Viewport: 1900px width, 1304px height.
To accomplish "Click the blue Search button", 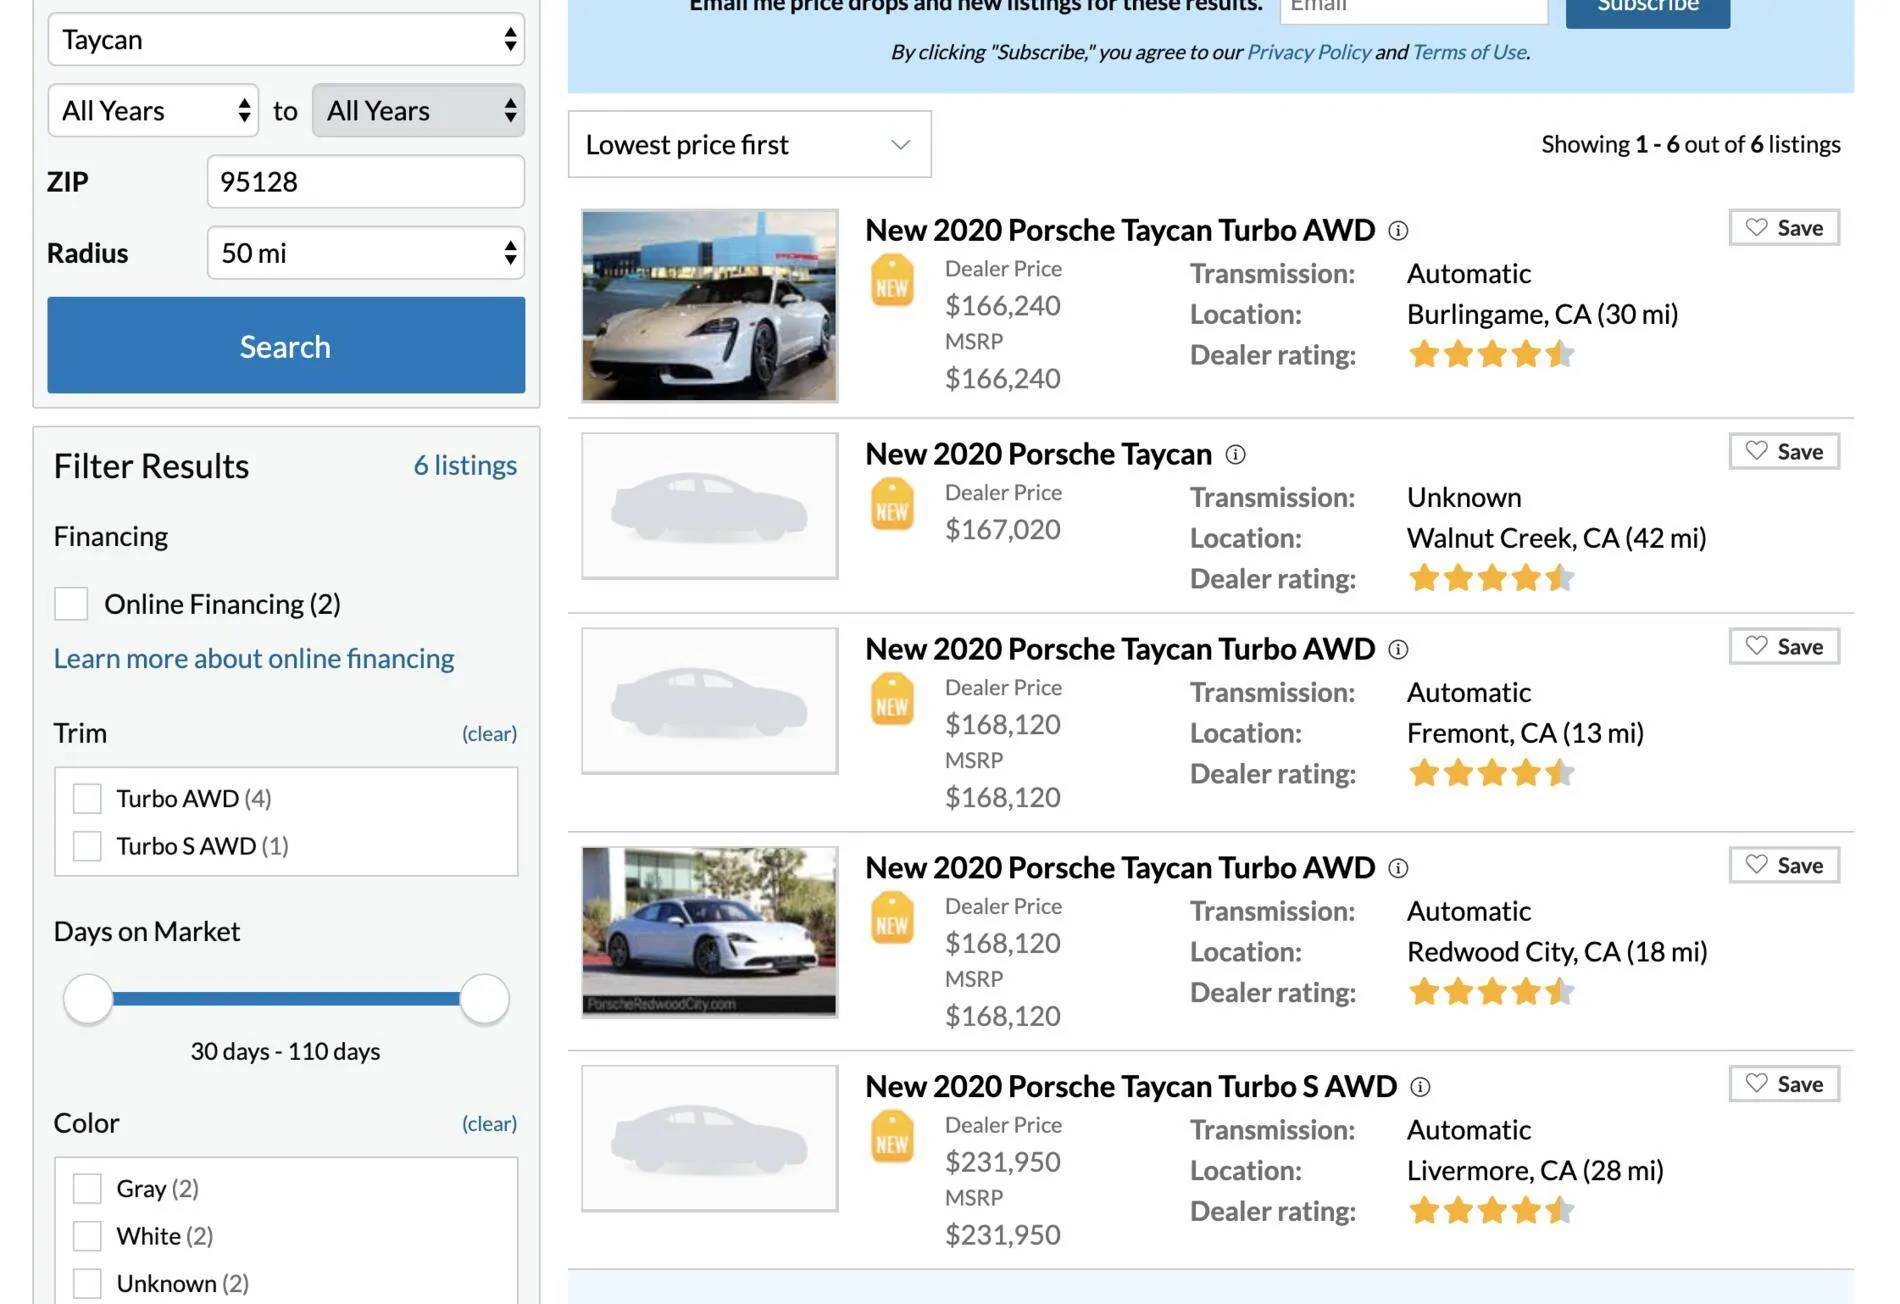I will (x=286, y=346).
